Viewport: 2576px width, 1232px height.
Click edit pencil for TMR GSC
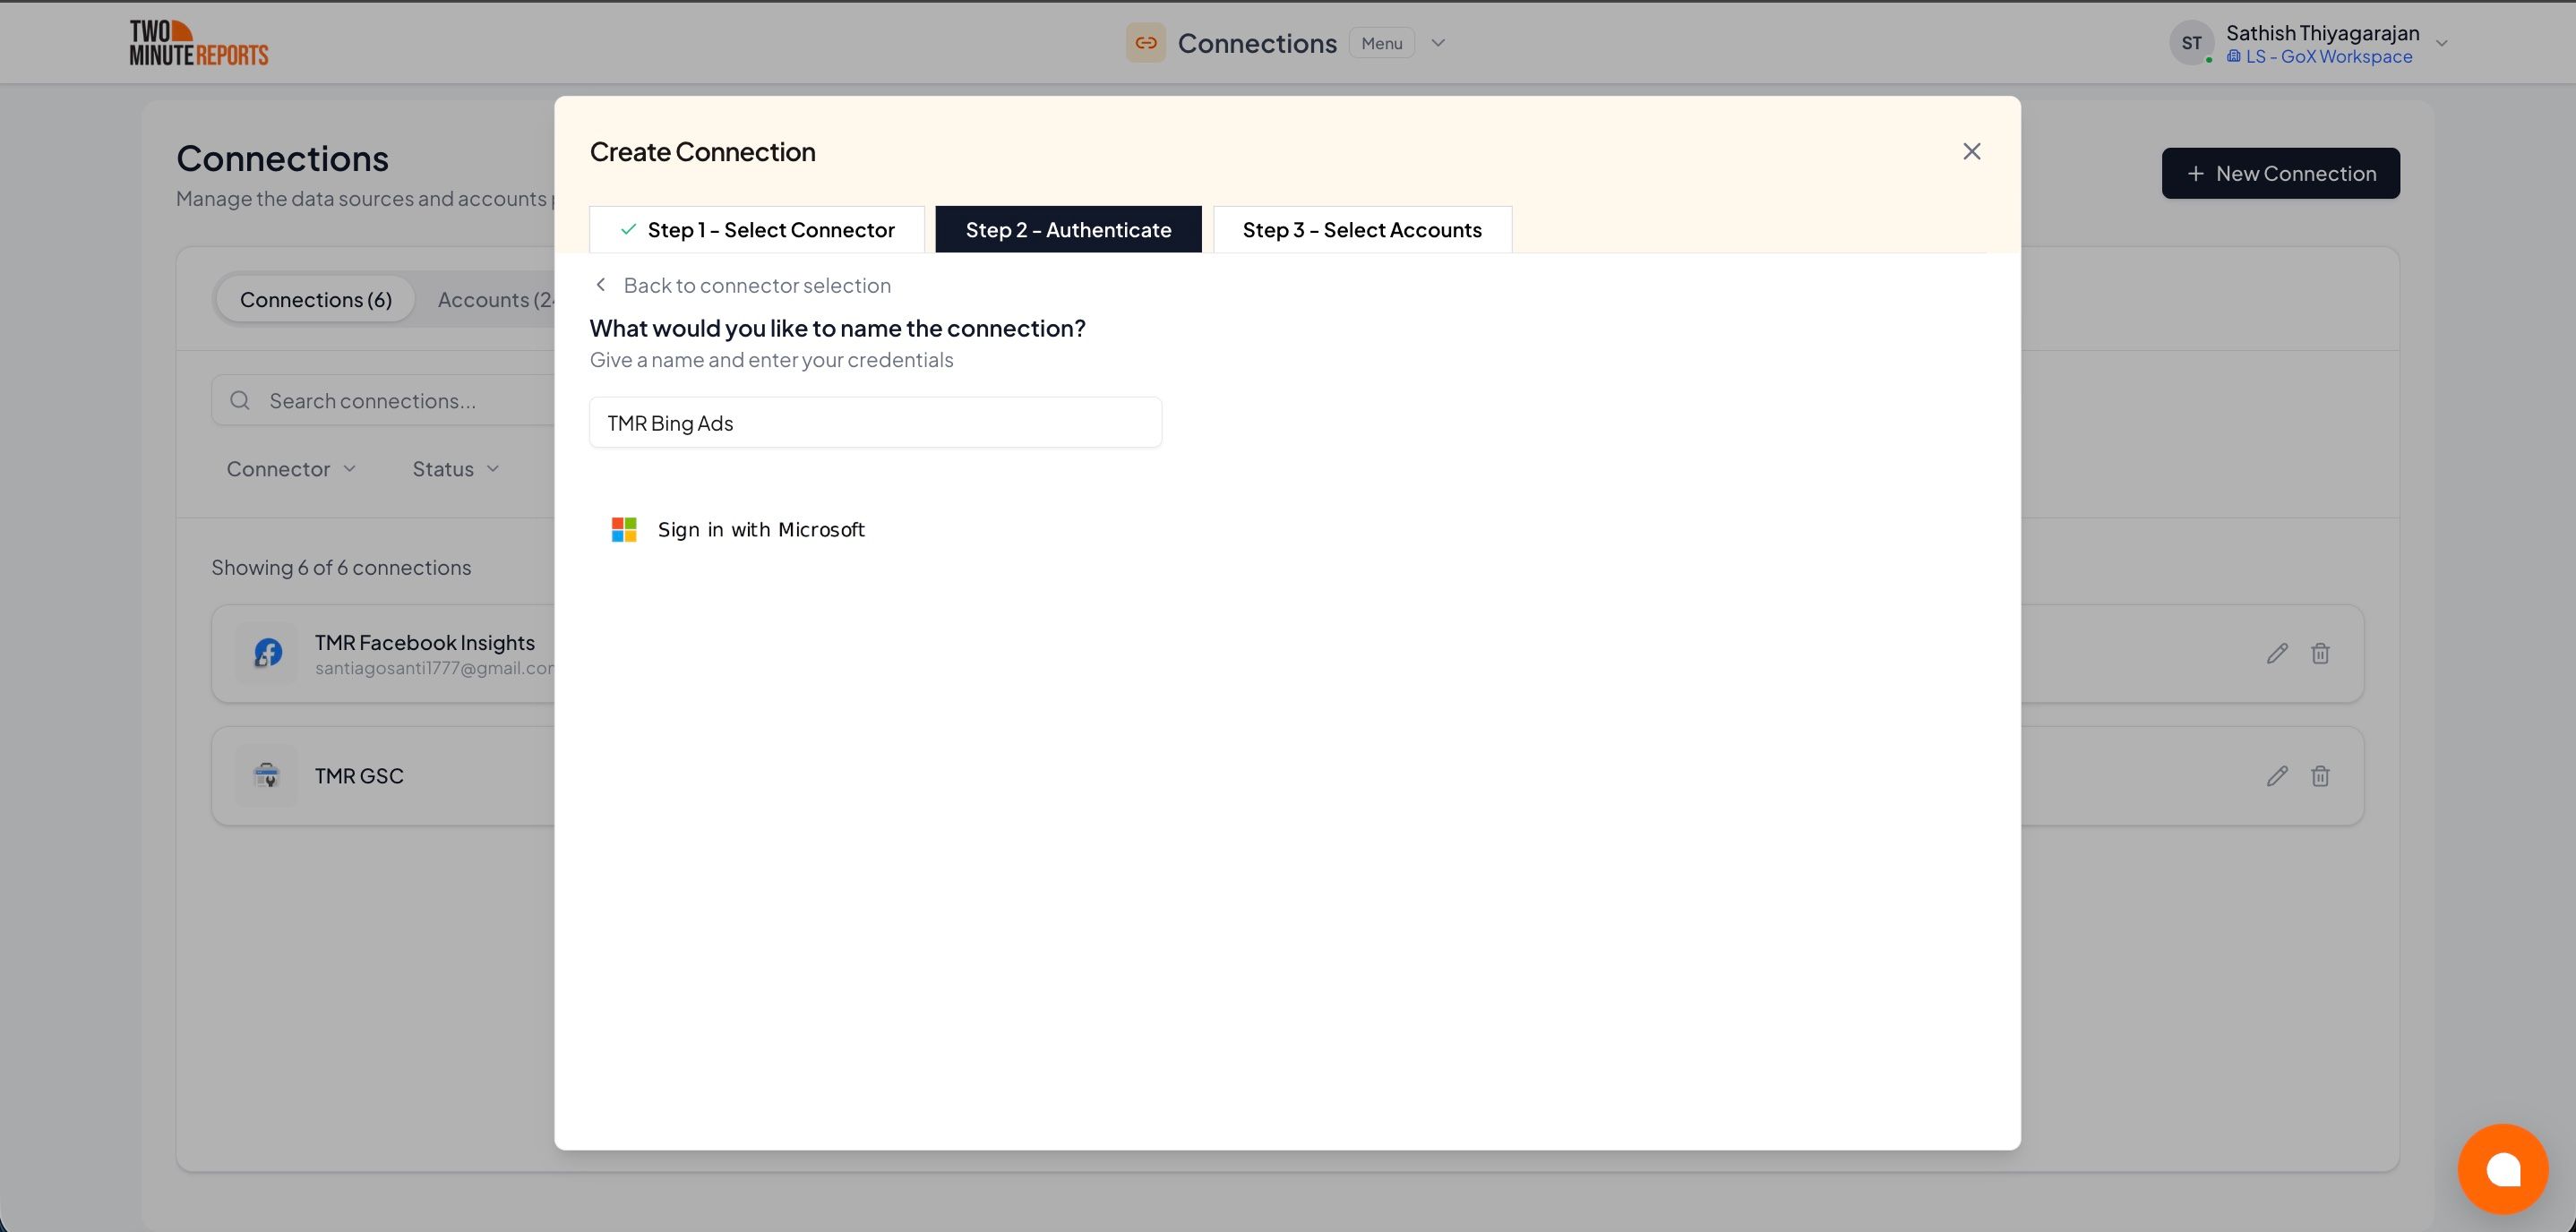pos(2277,776)
